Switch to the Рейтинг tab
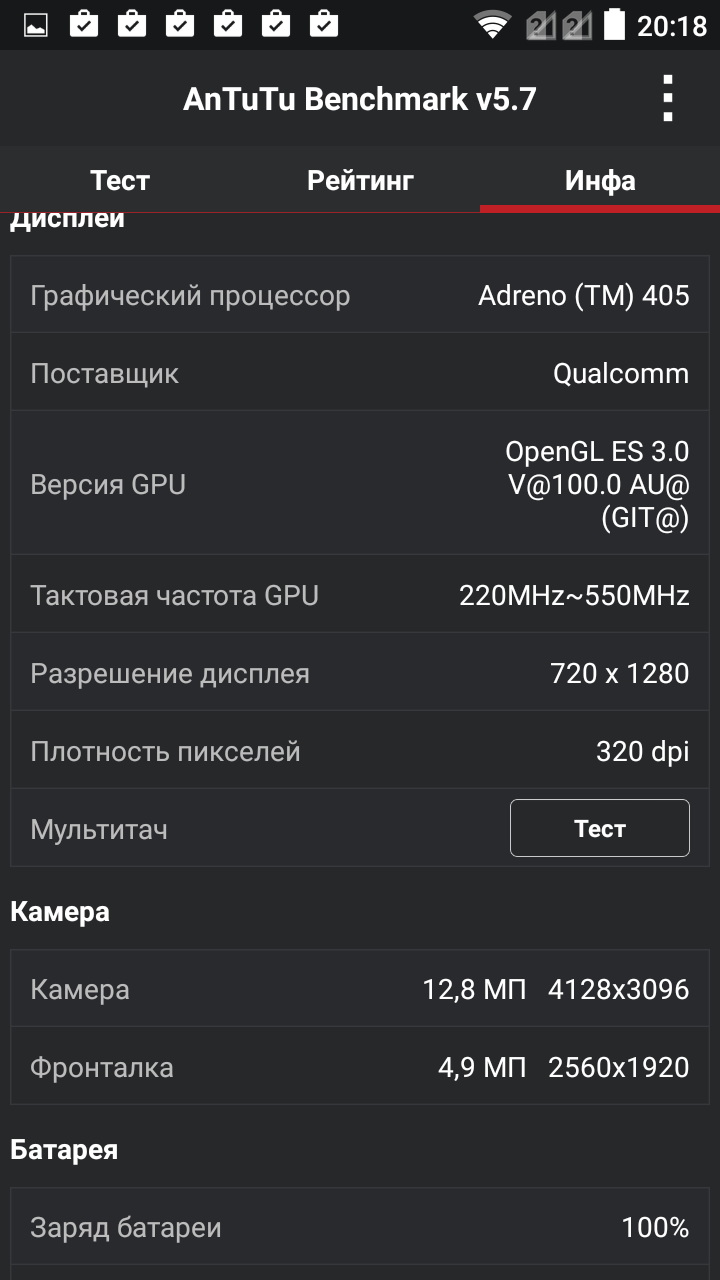The height and width of the screenshot is (1280, 720). pos(360,180)
